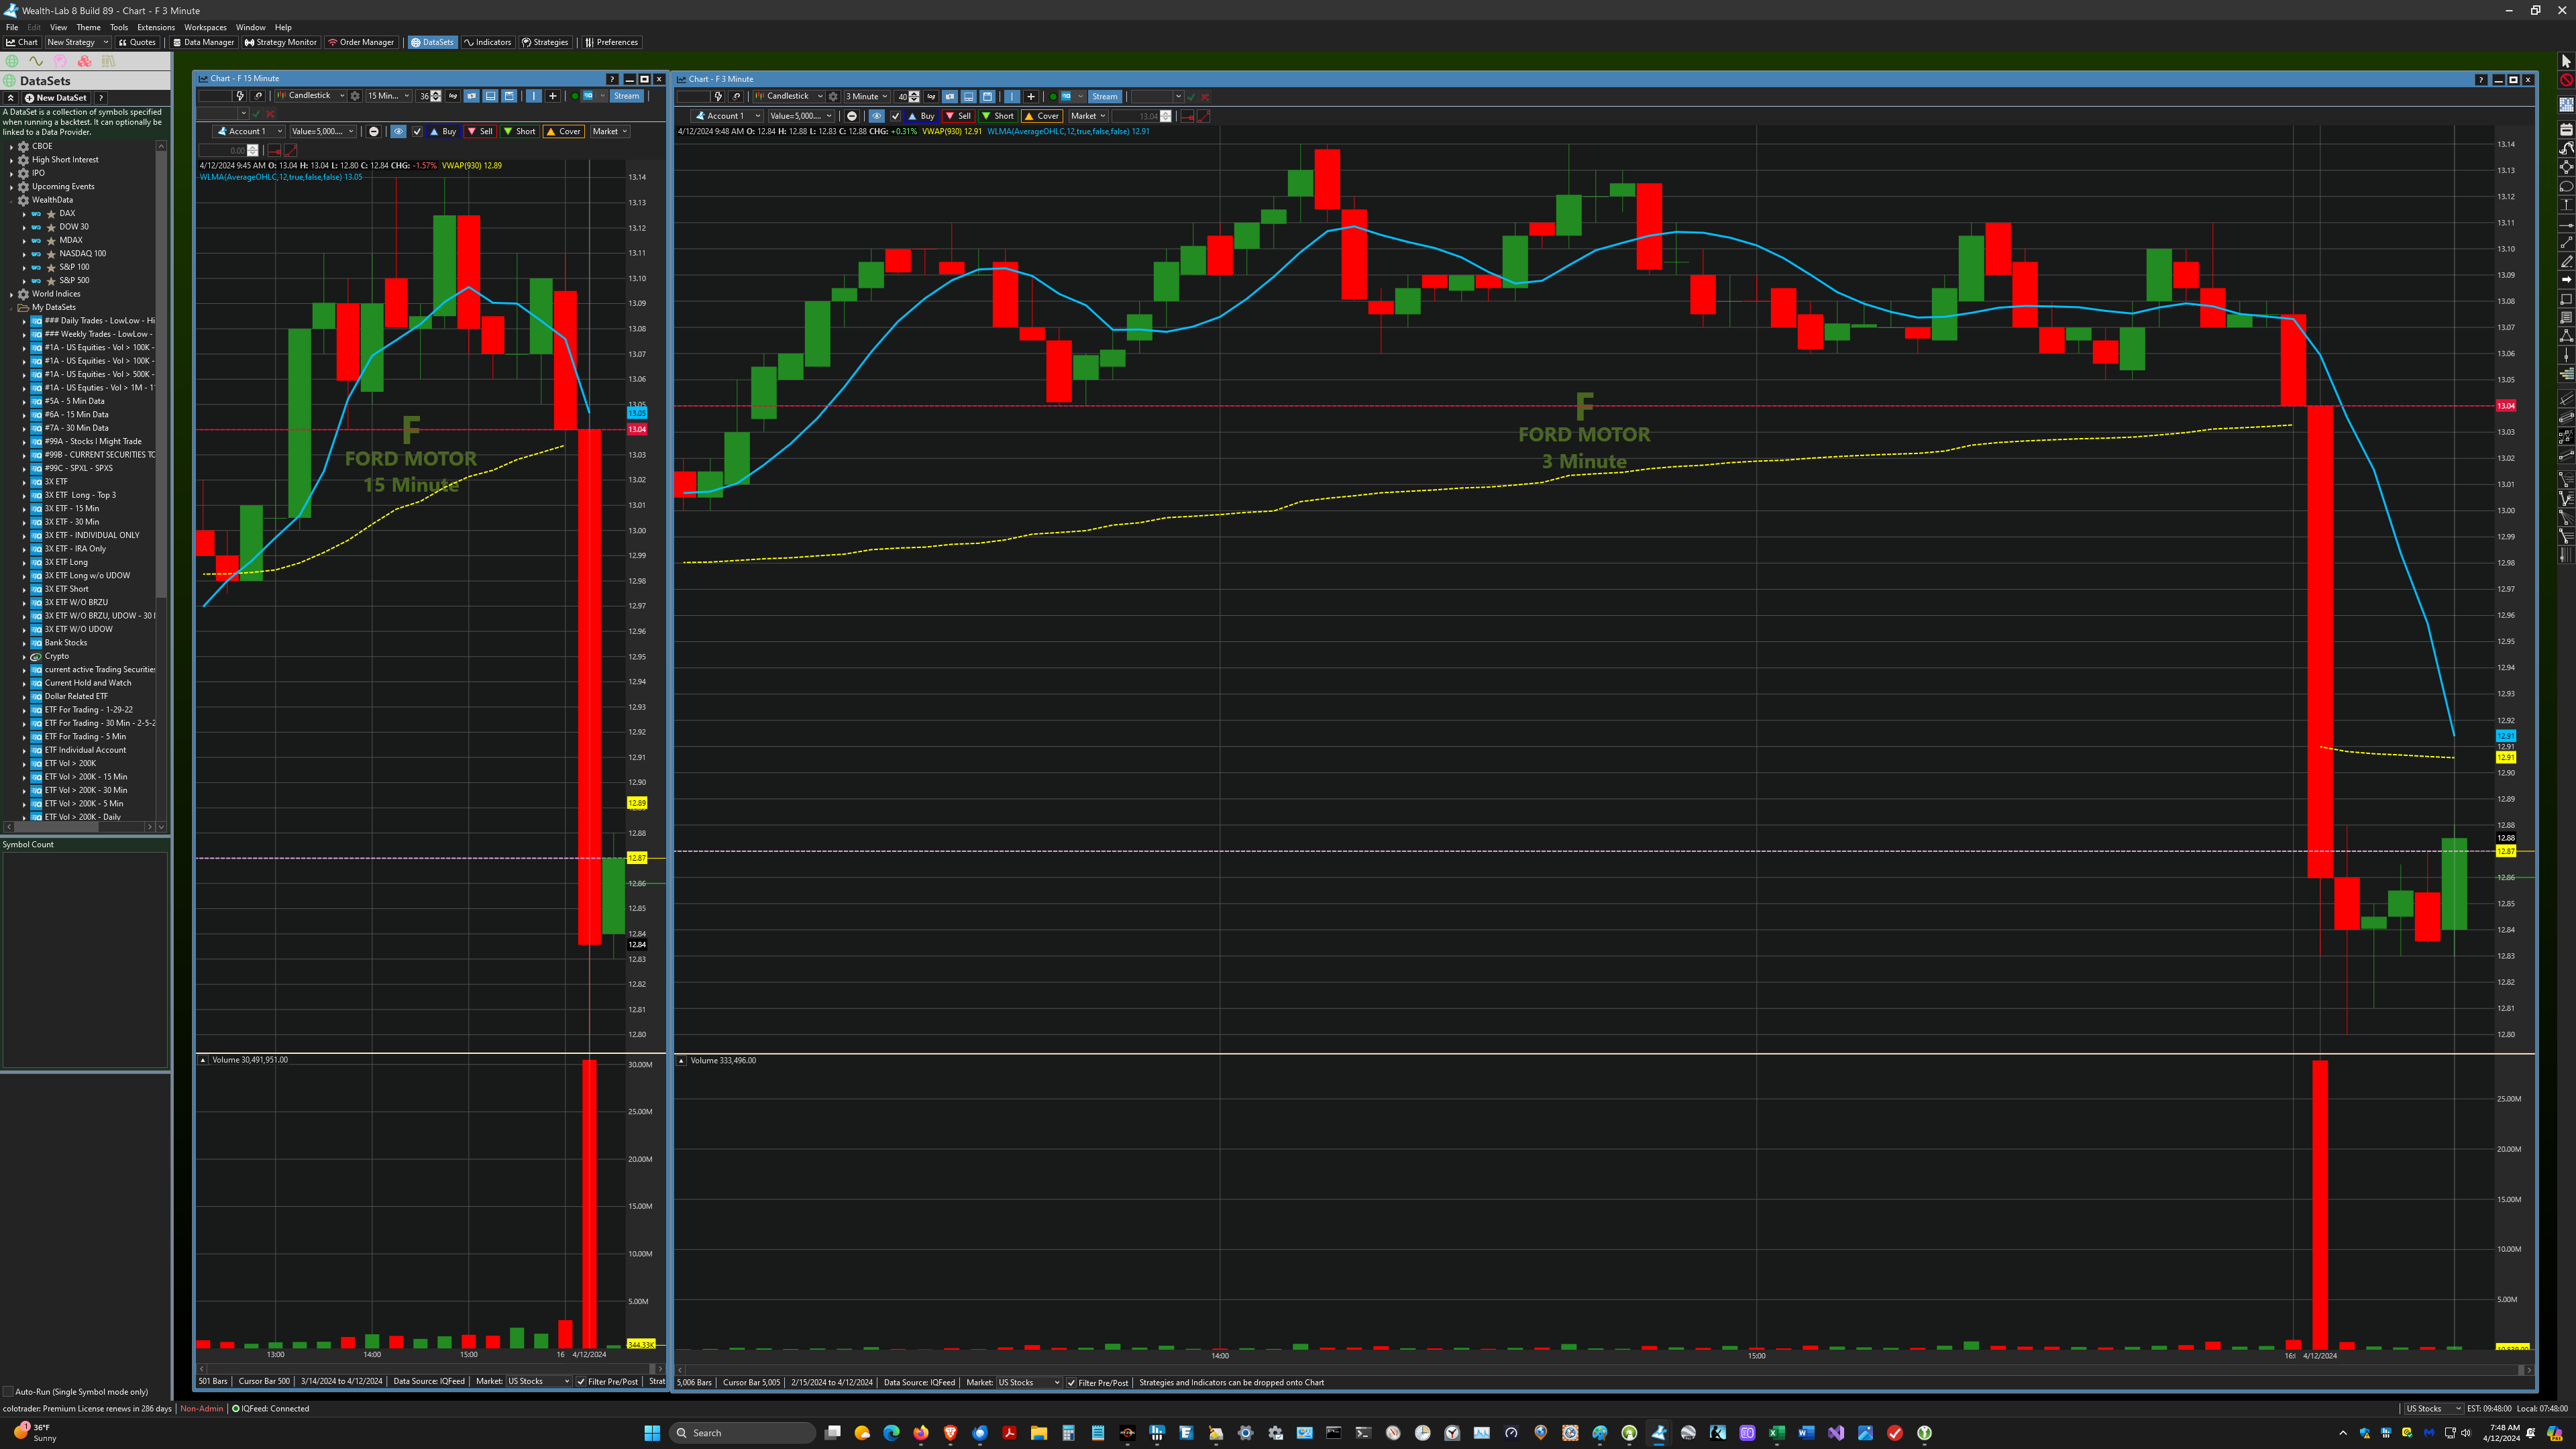Click Sell button in 15 Minute chart
Image resolution: width=2576 pixels, height=1449 pixels.
coord(480,131)
